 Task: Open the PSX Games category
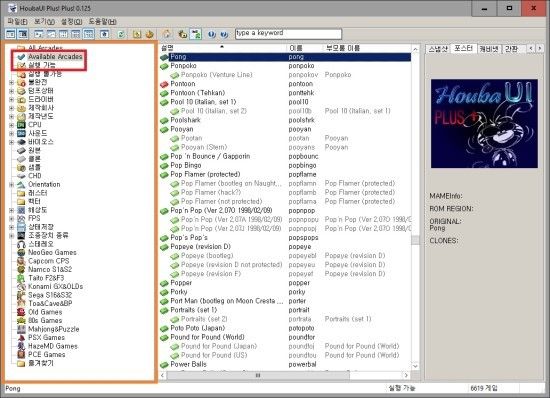[46, 337]
